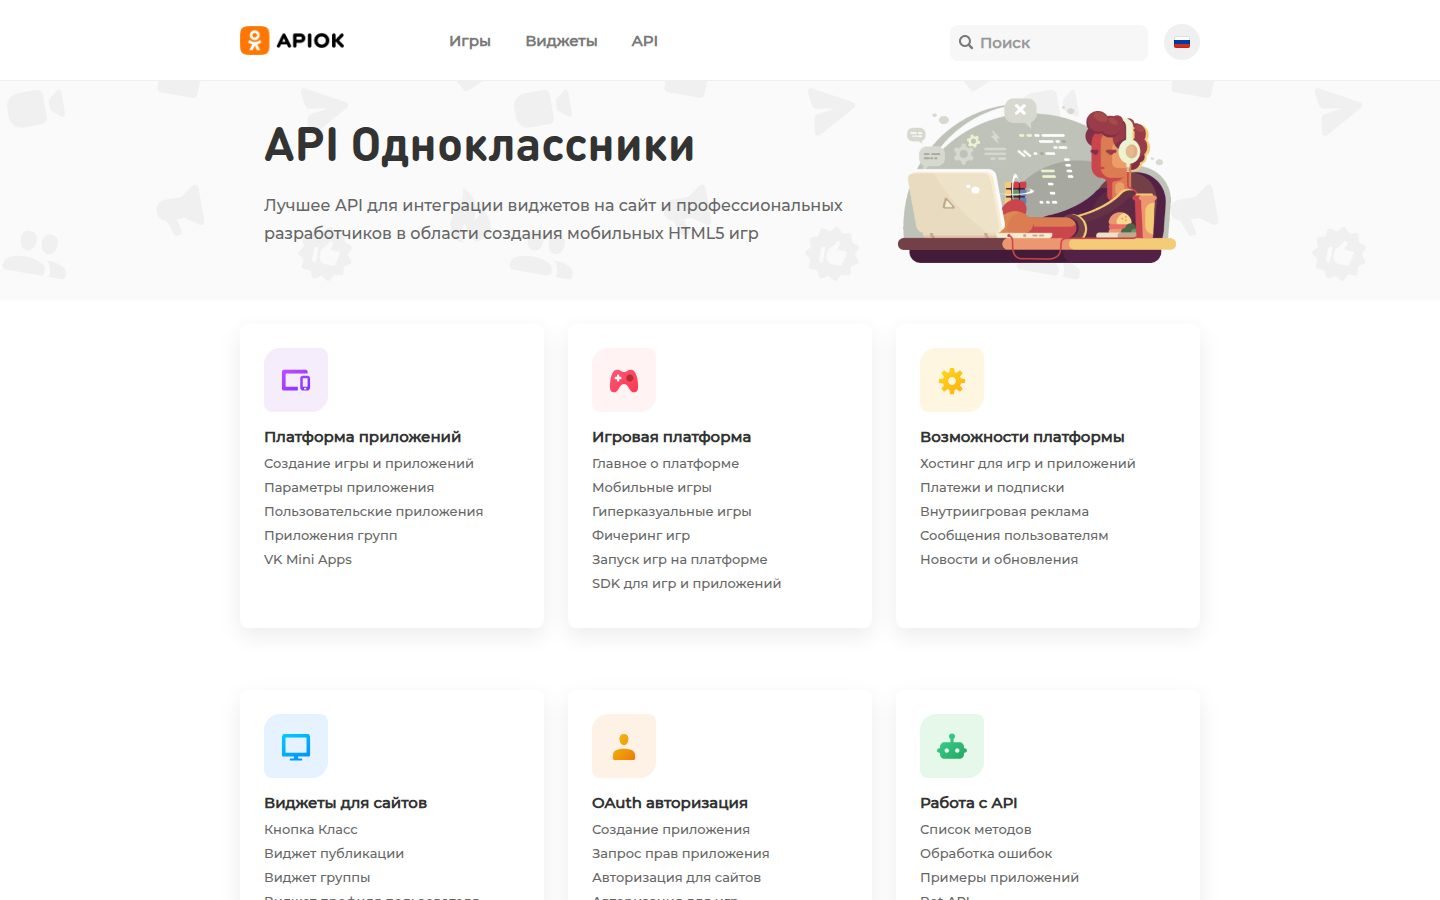Open Хостинг для игр и приложений link
The height and width of the screenshot is (900, 1440).
click(x=1027, y=463)
